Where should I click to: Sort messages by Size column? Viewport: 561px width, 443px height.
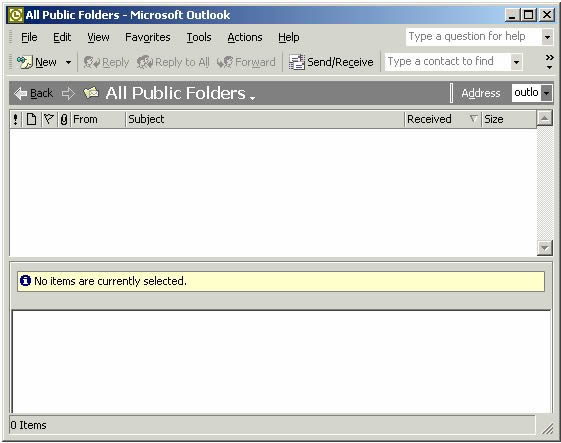[x=509, y=119]
